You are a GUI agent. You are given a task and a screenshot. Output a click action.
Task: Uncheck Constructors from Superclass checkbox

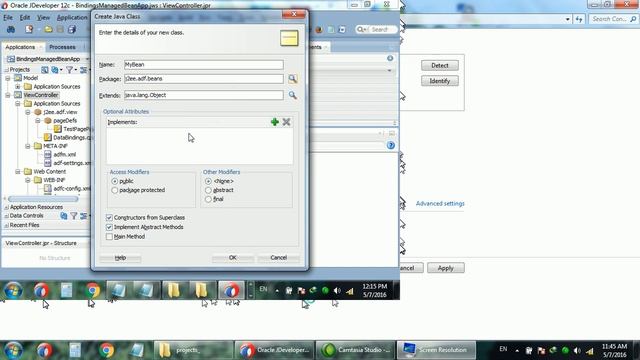pyautogui.click(x=109, y=218)
